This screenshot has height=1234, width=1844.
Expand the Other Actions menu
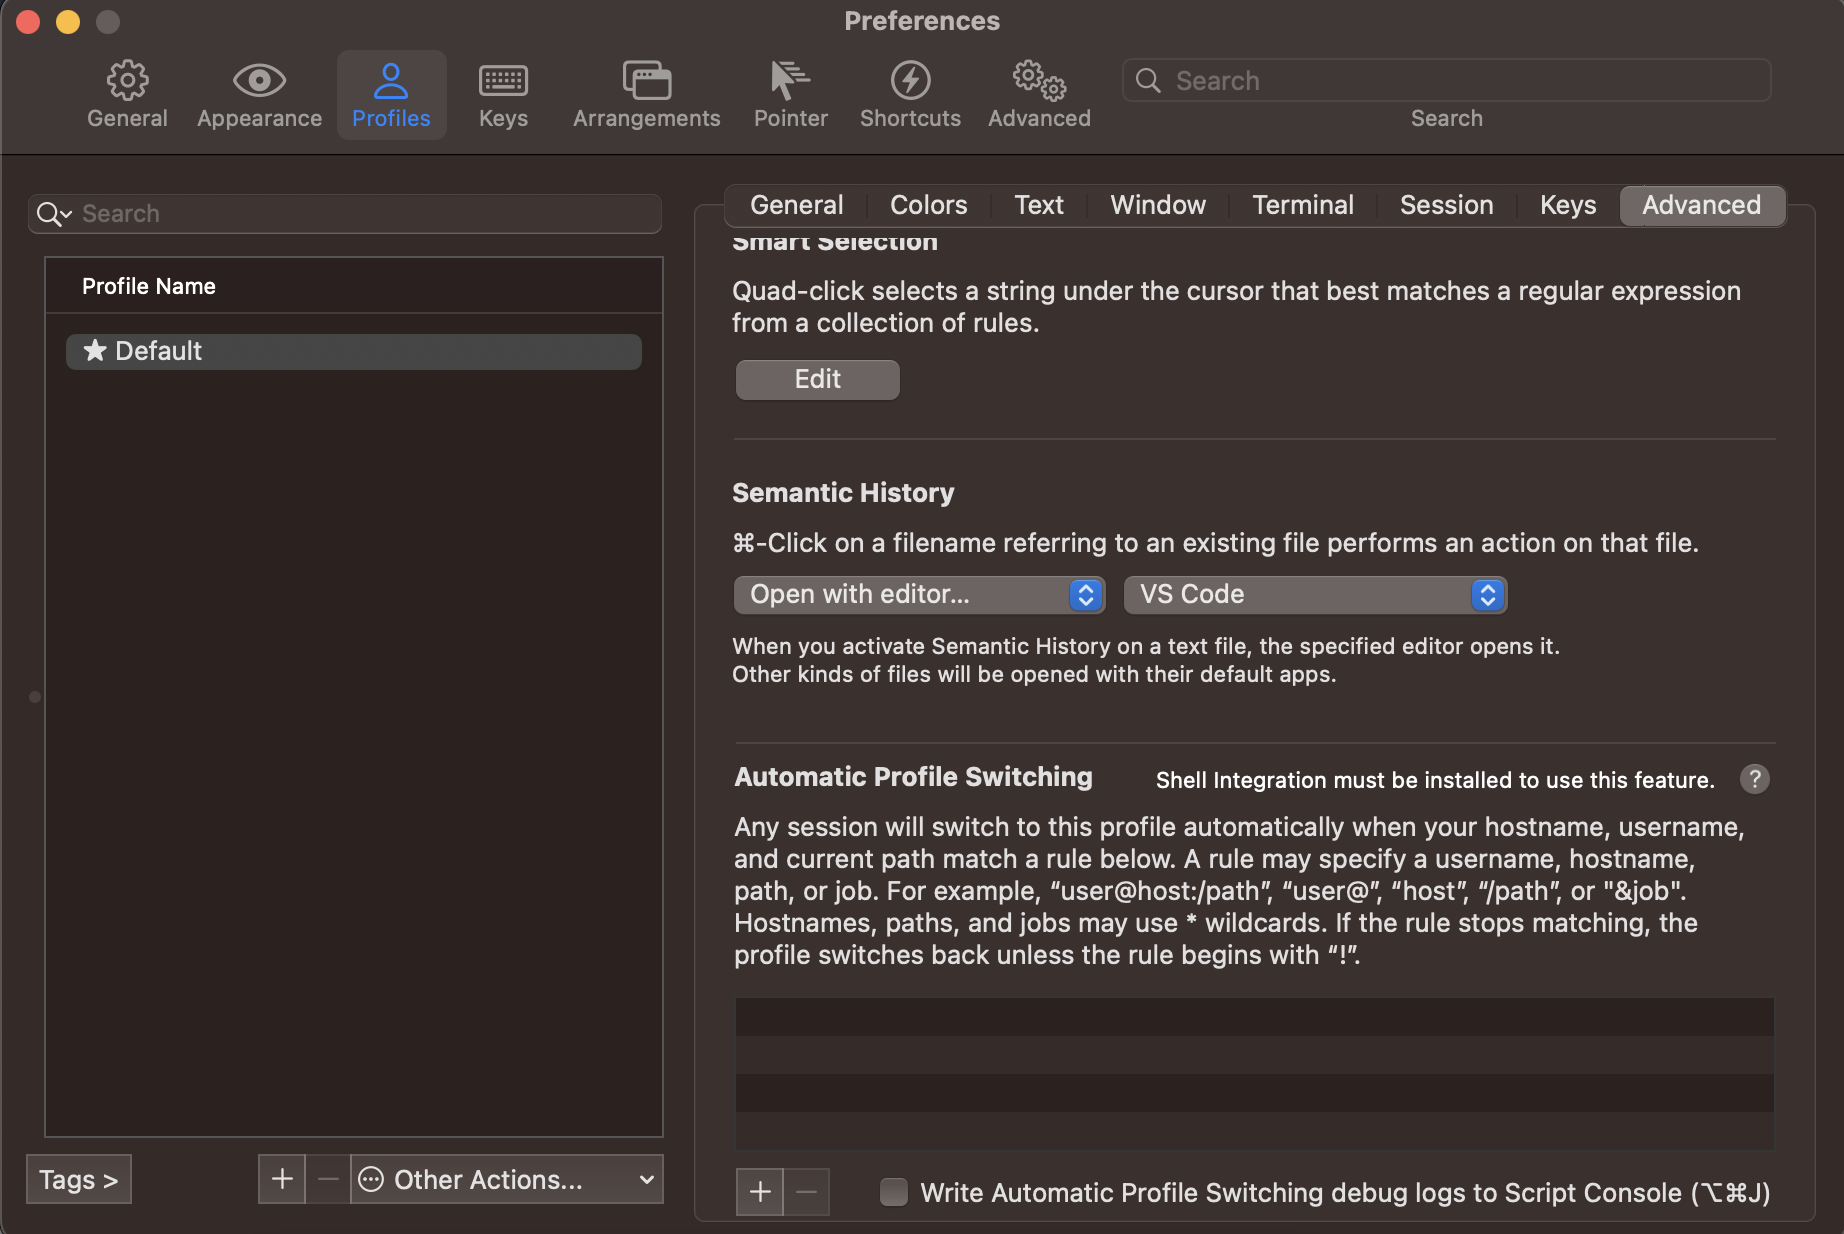point(507,1179)
